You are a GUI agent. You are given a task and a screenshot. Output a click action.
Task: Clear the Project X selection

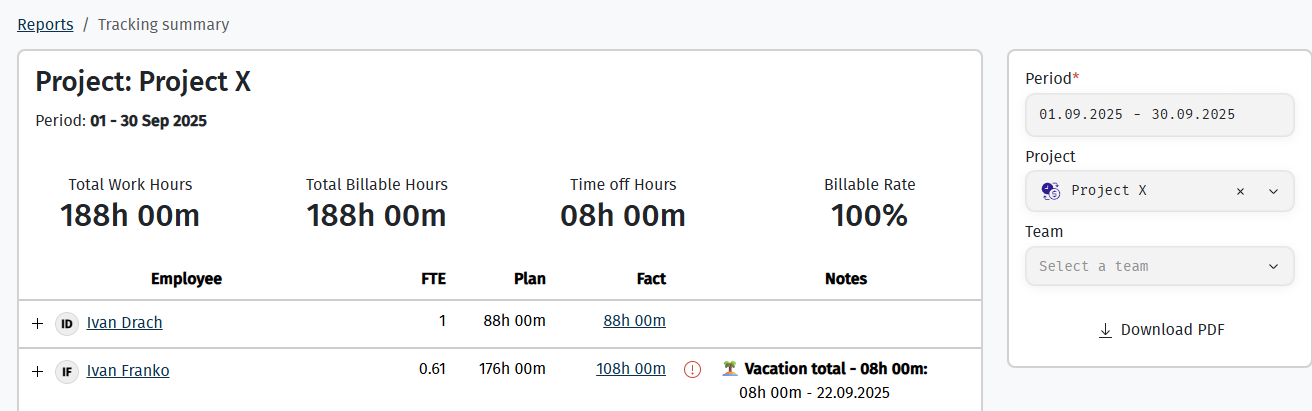point(1240,191)
